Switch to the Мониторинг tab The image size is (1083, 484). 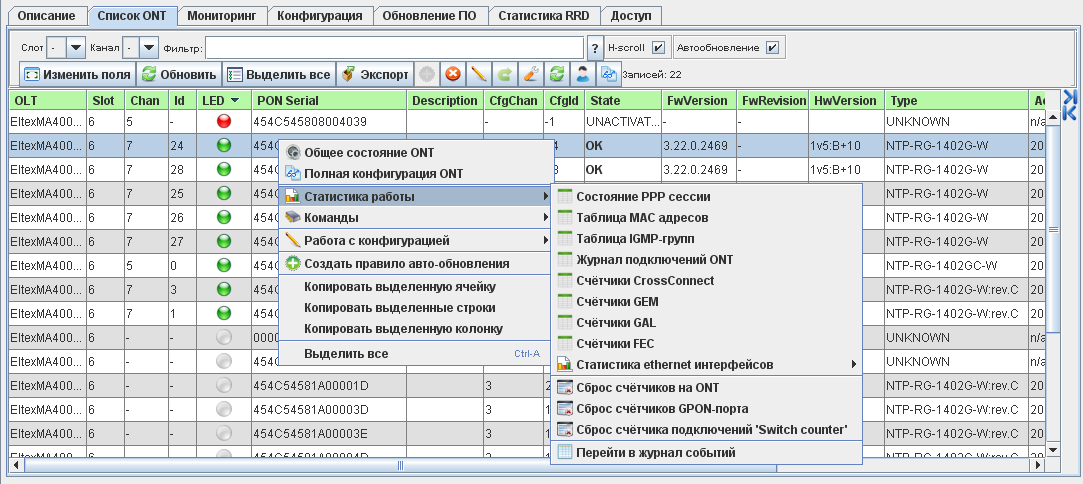click(225, 17)
